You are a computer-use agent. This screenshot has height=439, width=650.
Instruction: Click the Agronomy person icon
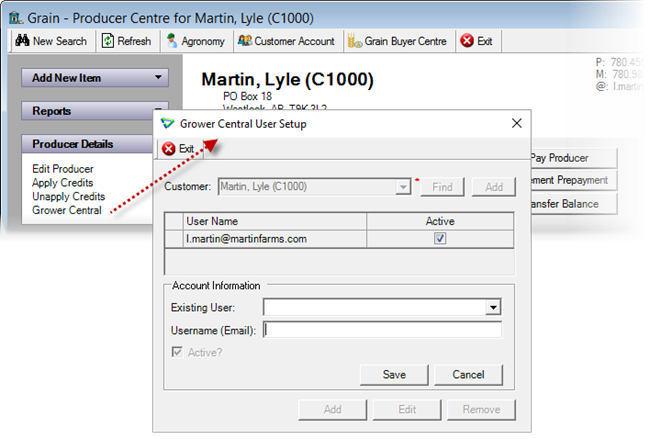coord(172,41)
